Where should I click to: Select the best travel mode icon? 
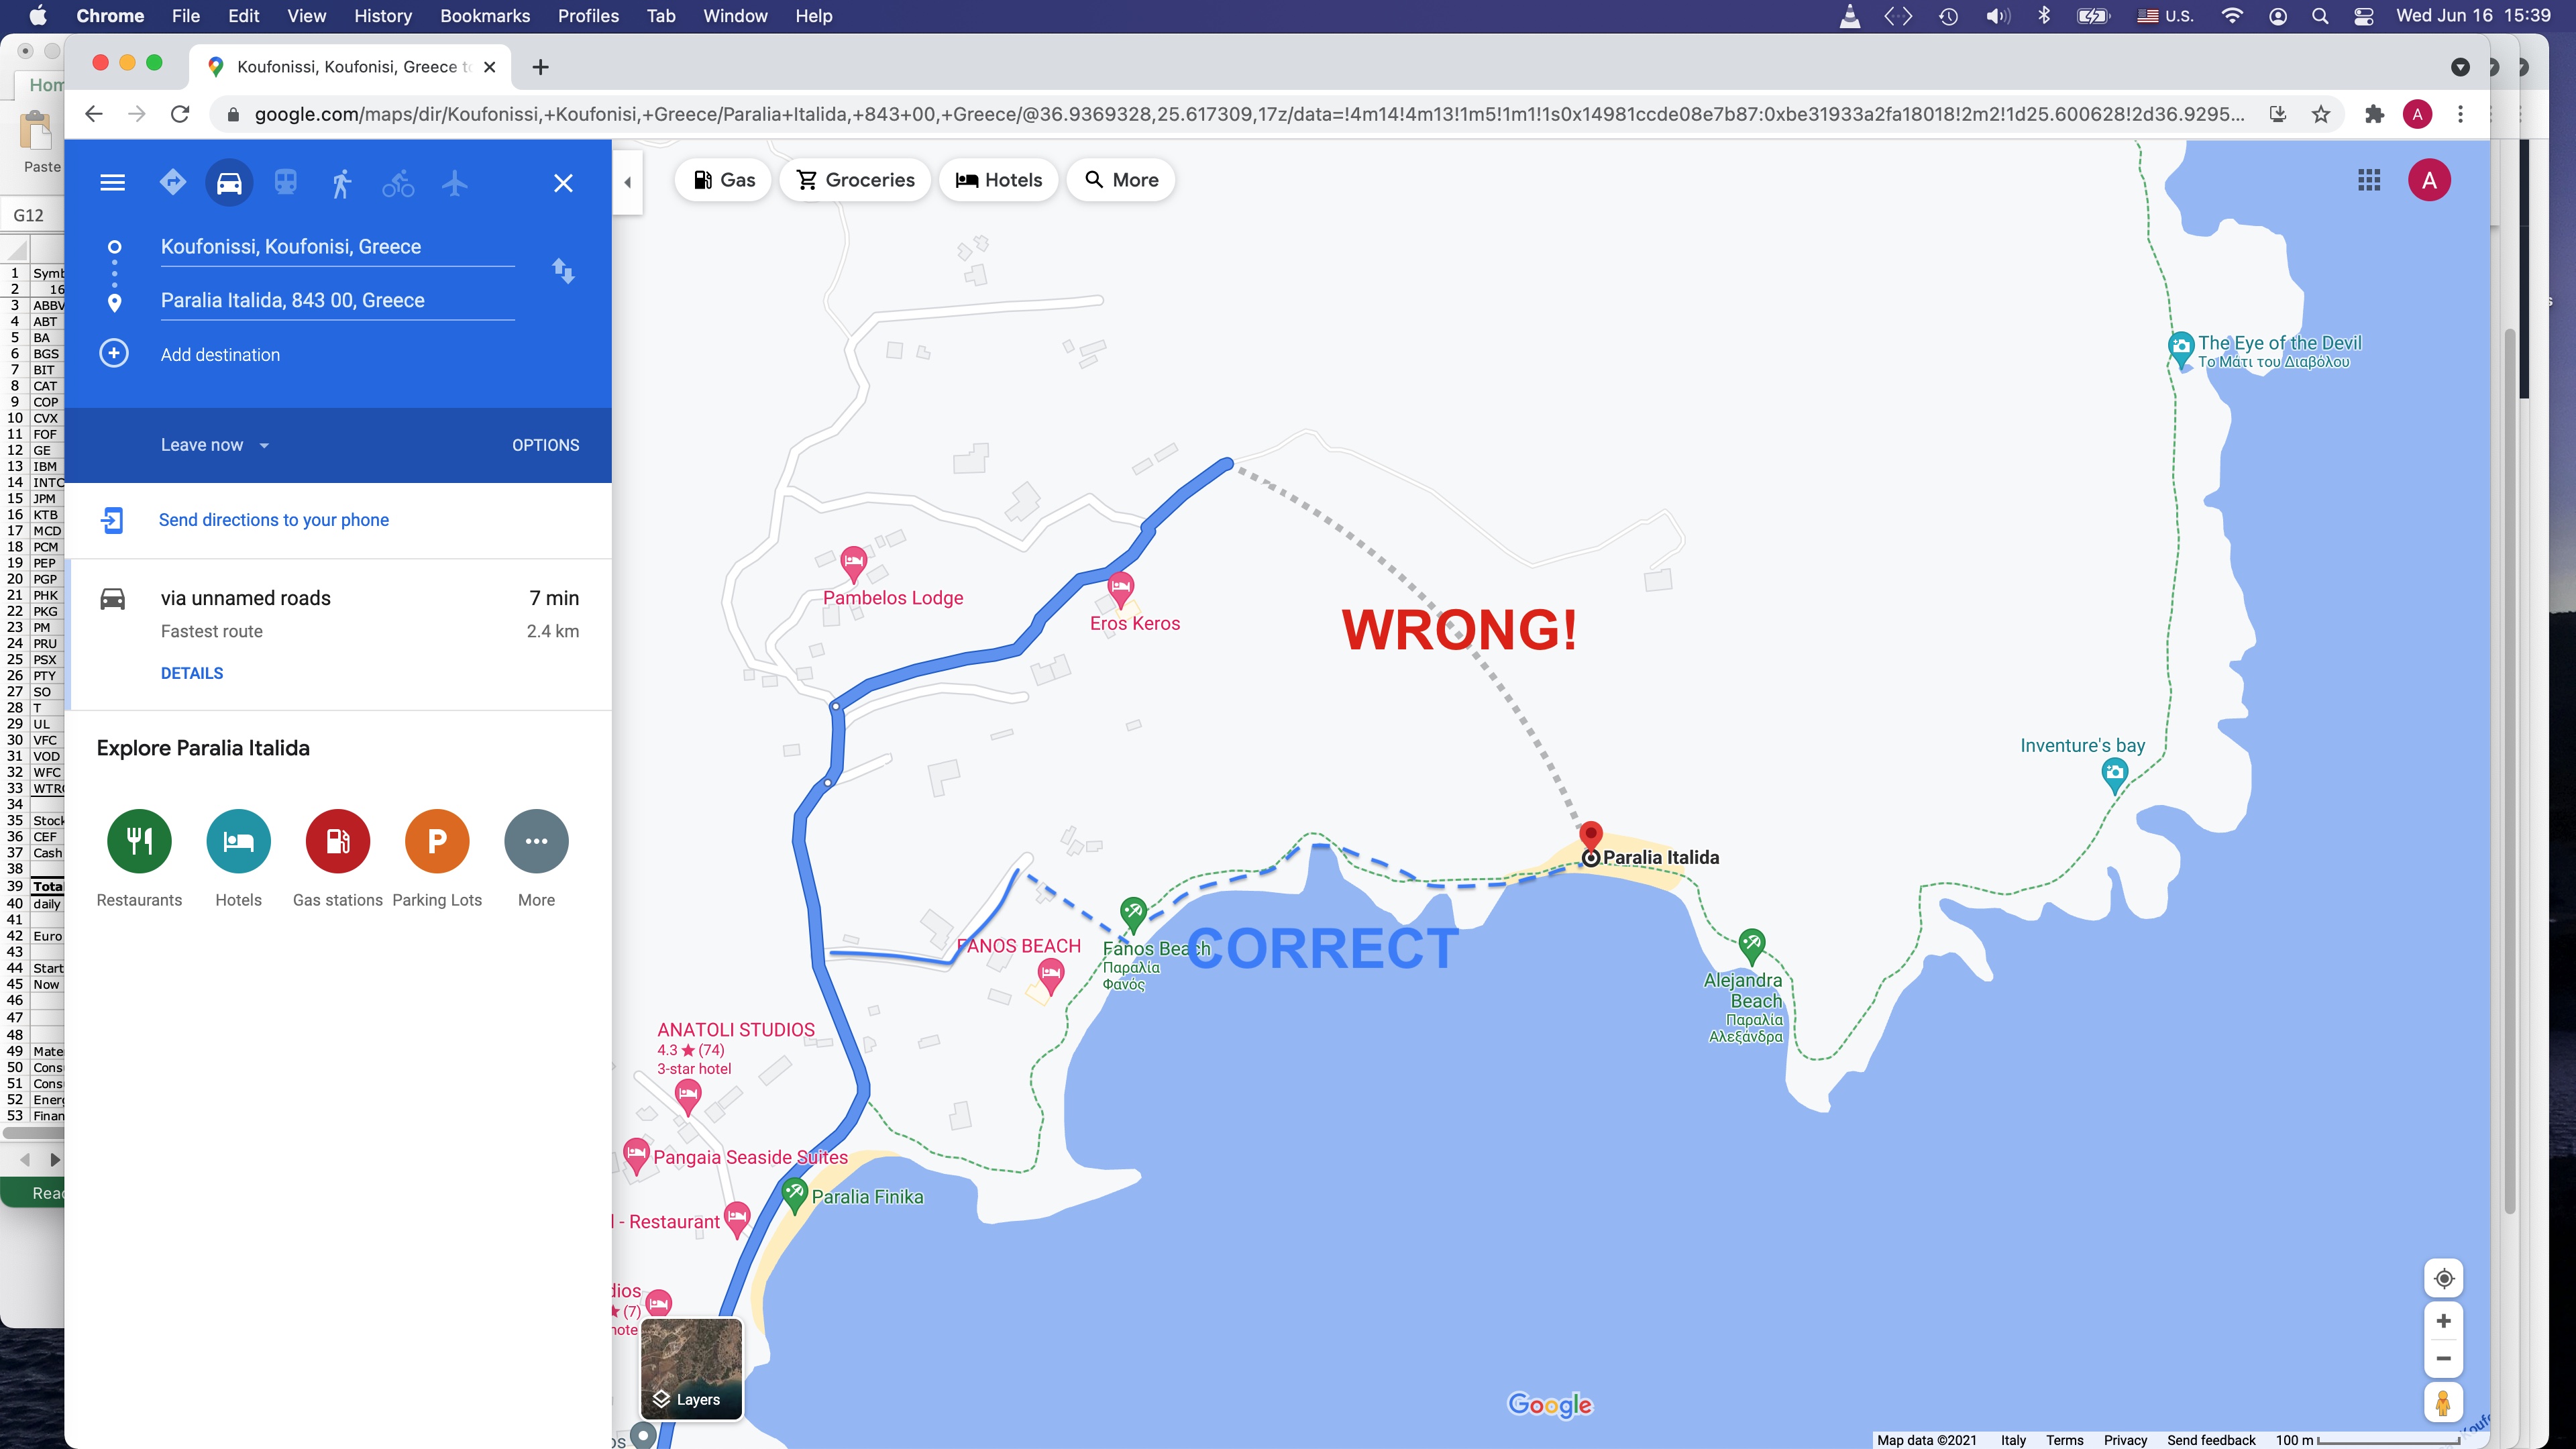point(172,183)
